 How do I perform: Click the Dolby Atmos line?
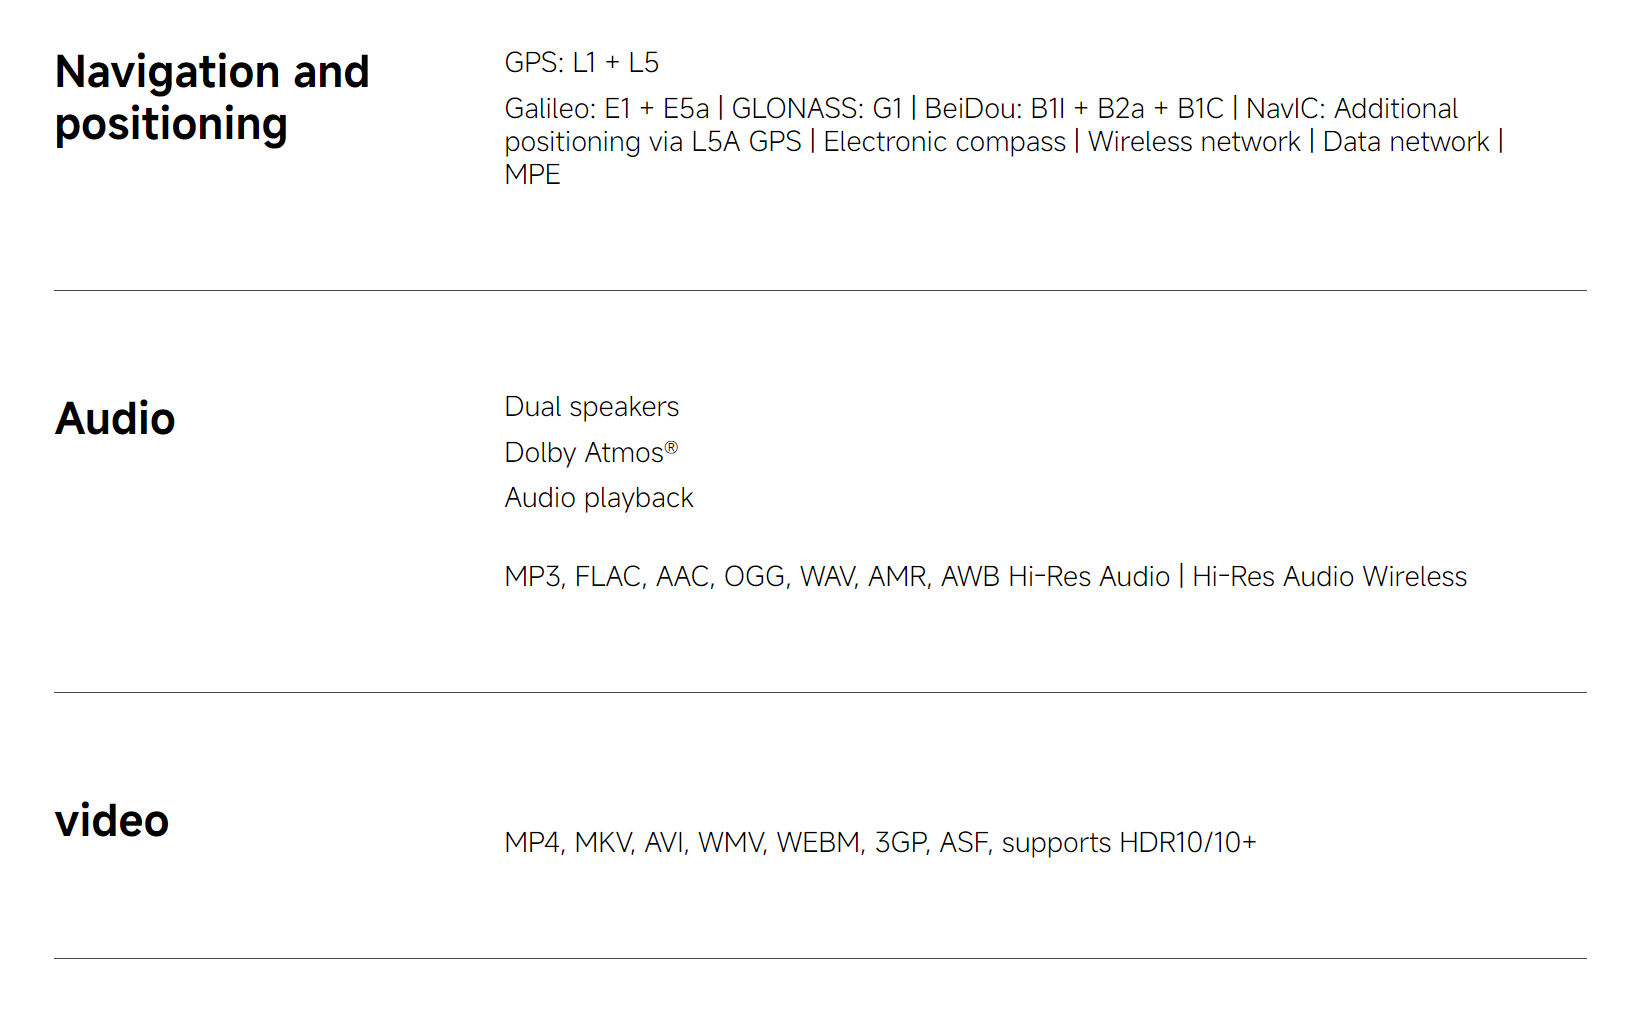[x=591, y=453]
